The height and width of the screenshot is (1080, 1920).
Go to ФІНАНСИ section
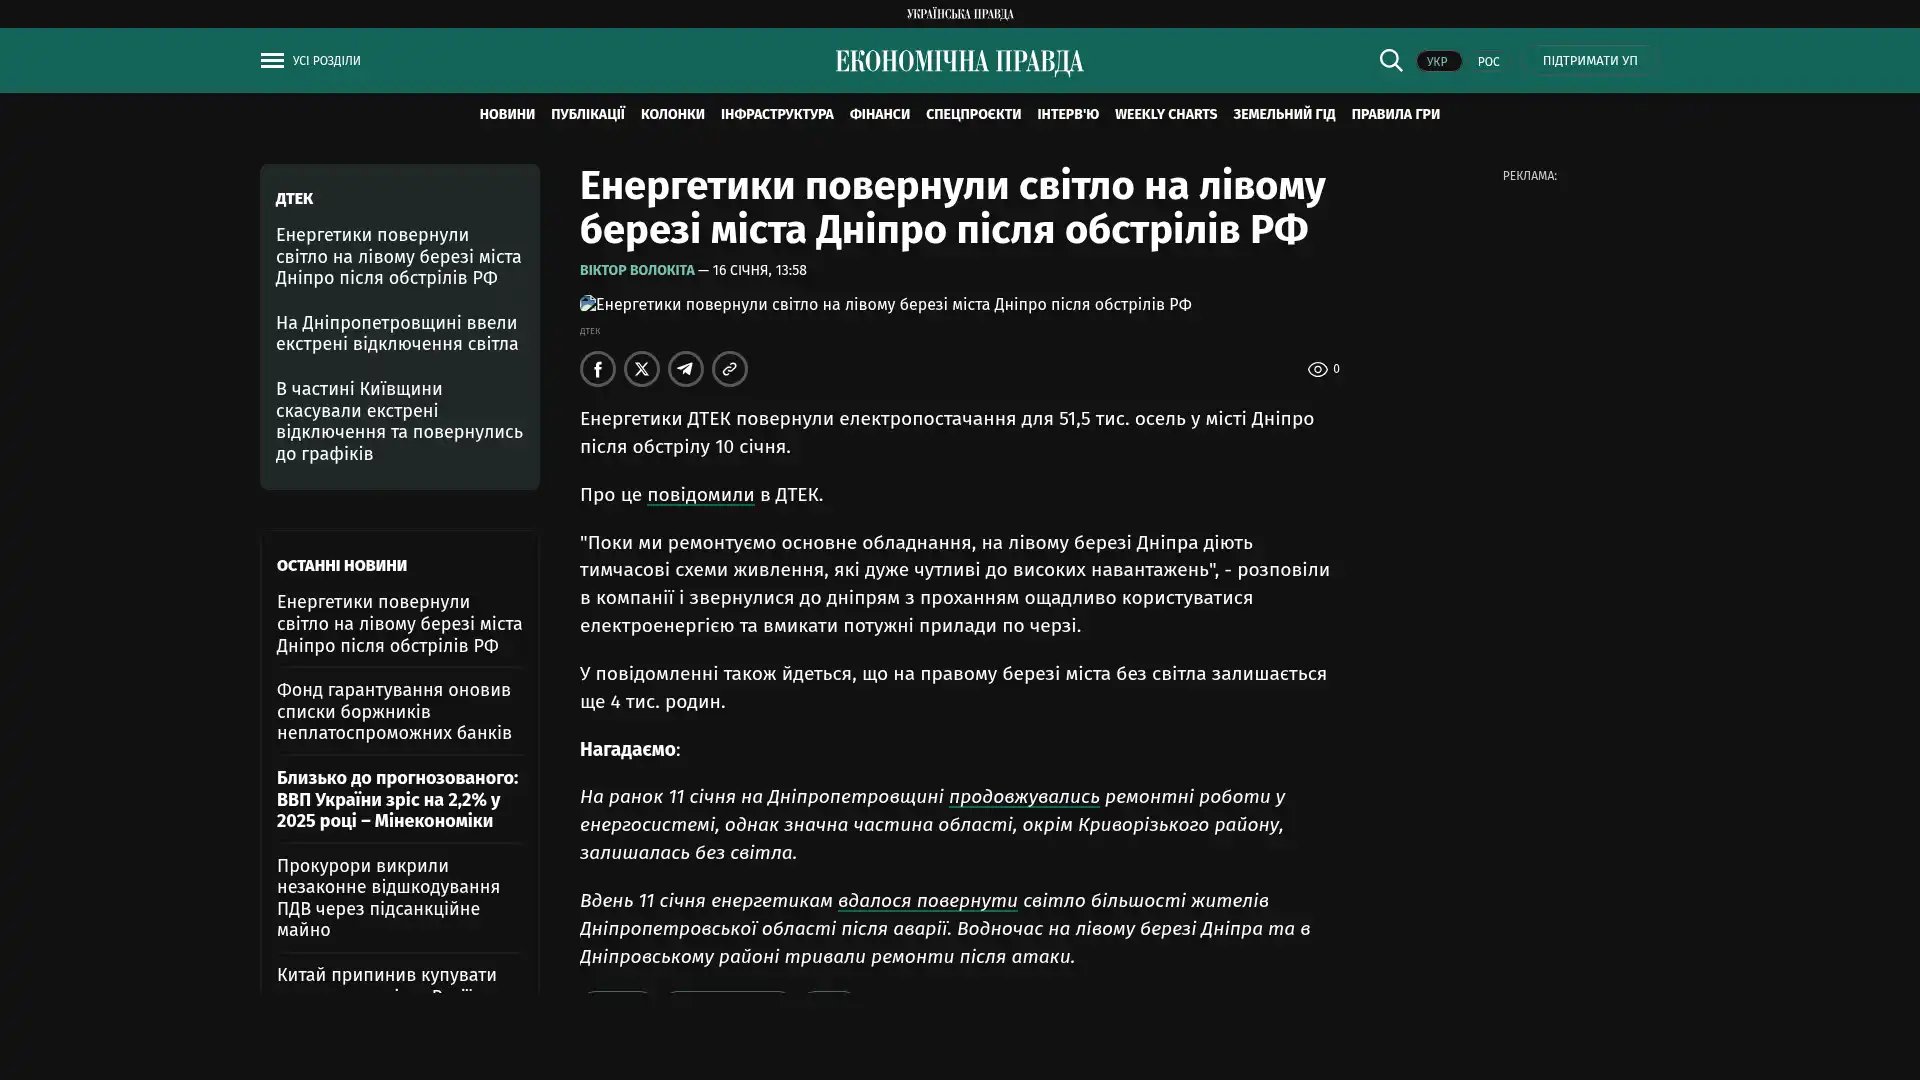879,115
